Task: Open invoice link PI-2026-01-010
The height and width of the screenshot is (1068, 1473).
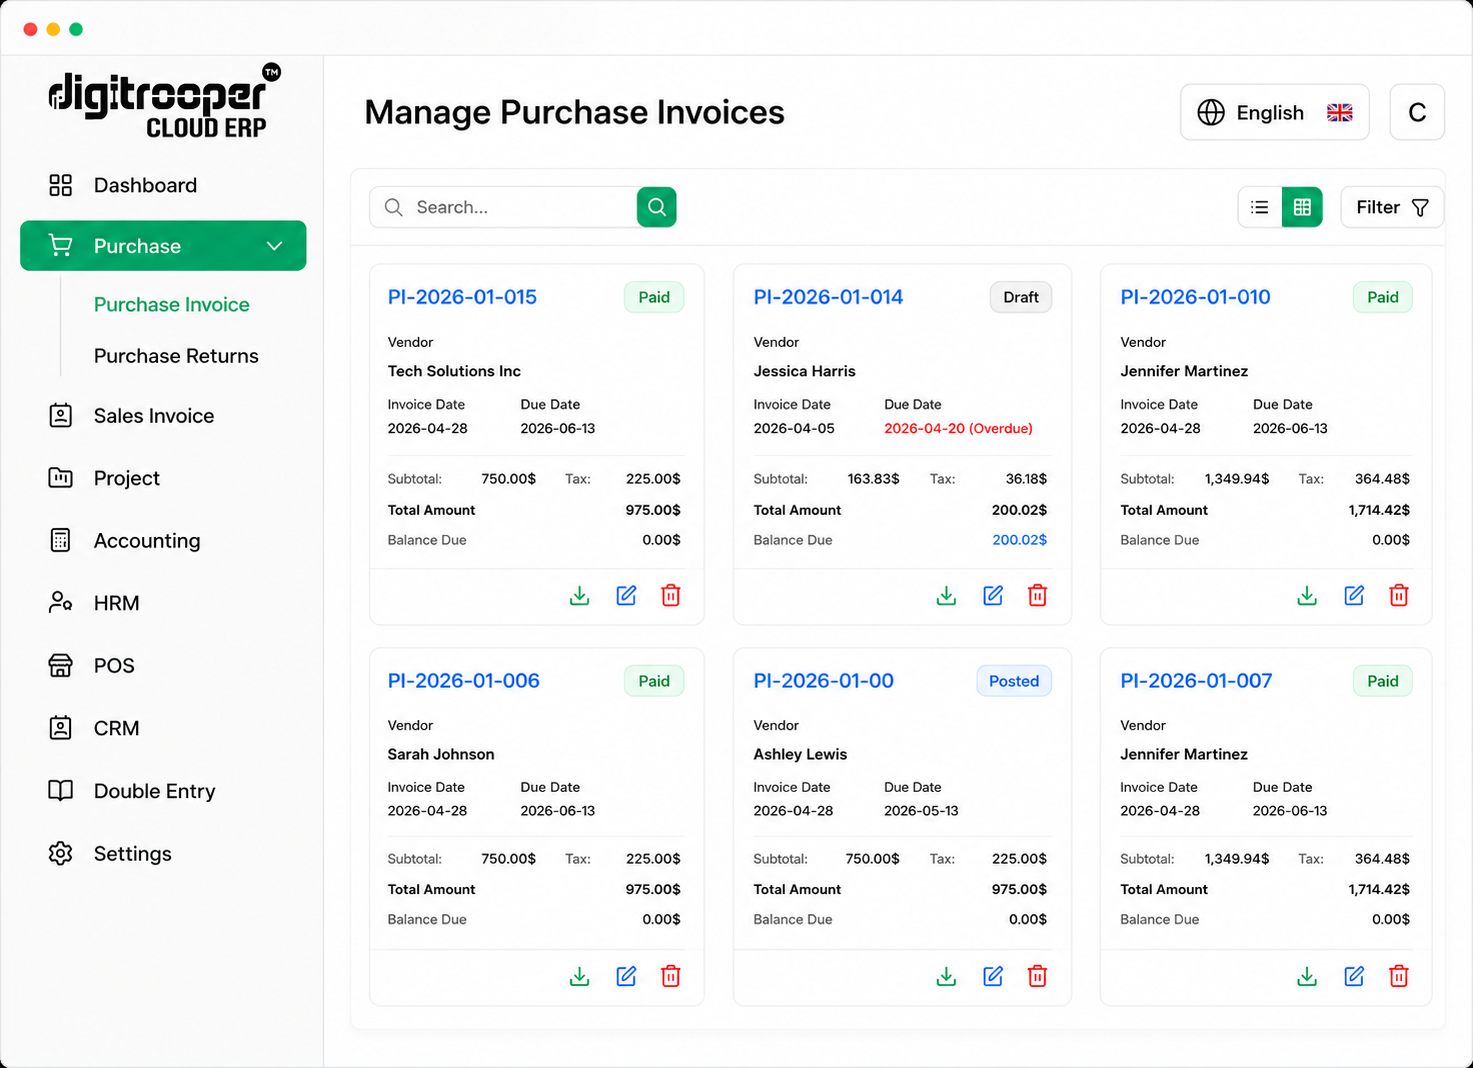Action: (1195, 297)
